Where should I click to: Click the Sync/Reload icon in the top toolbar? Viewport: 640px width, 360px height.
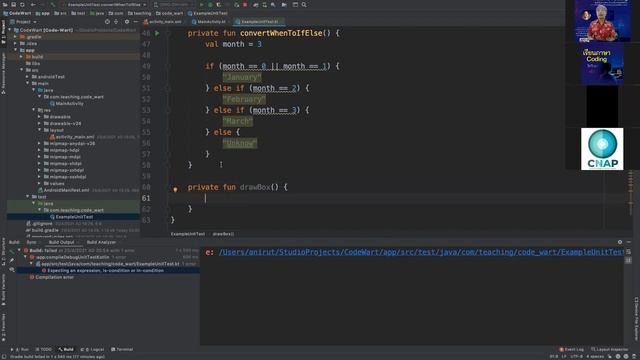coord(22,4)
